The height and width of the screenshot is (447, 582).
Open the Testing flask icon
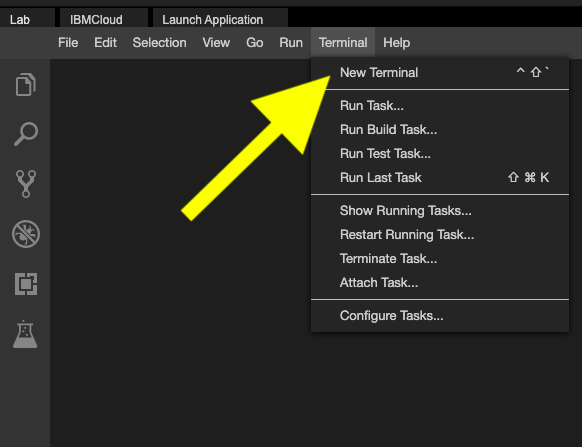tap(25, 334)
